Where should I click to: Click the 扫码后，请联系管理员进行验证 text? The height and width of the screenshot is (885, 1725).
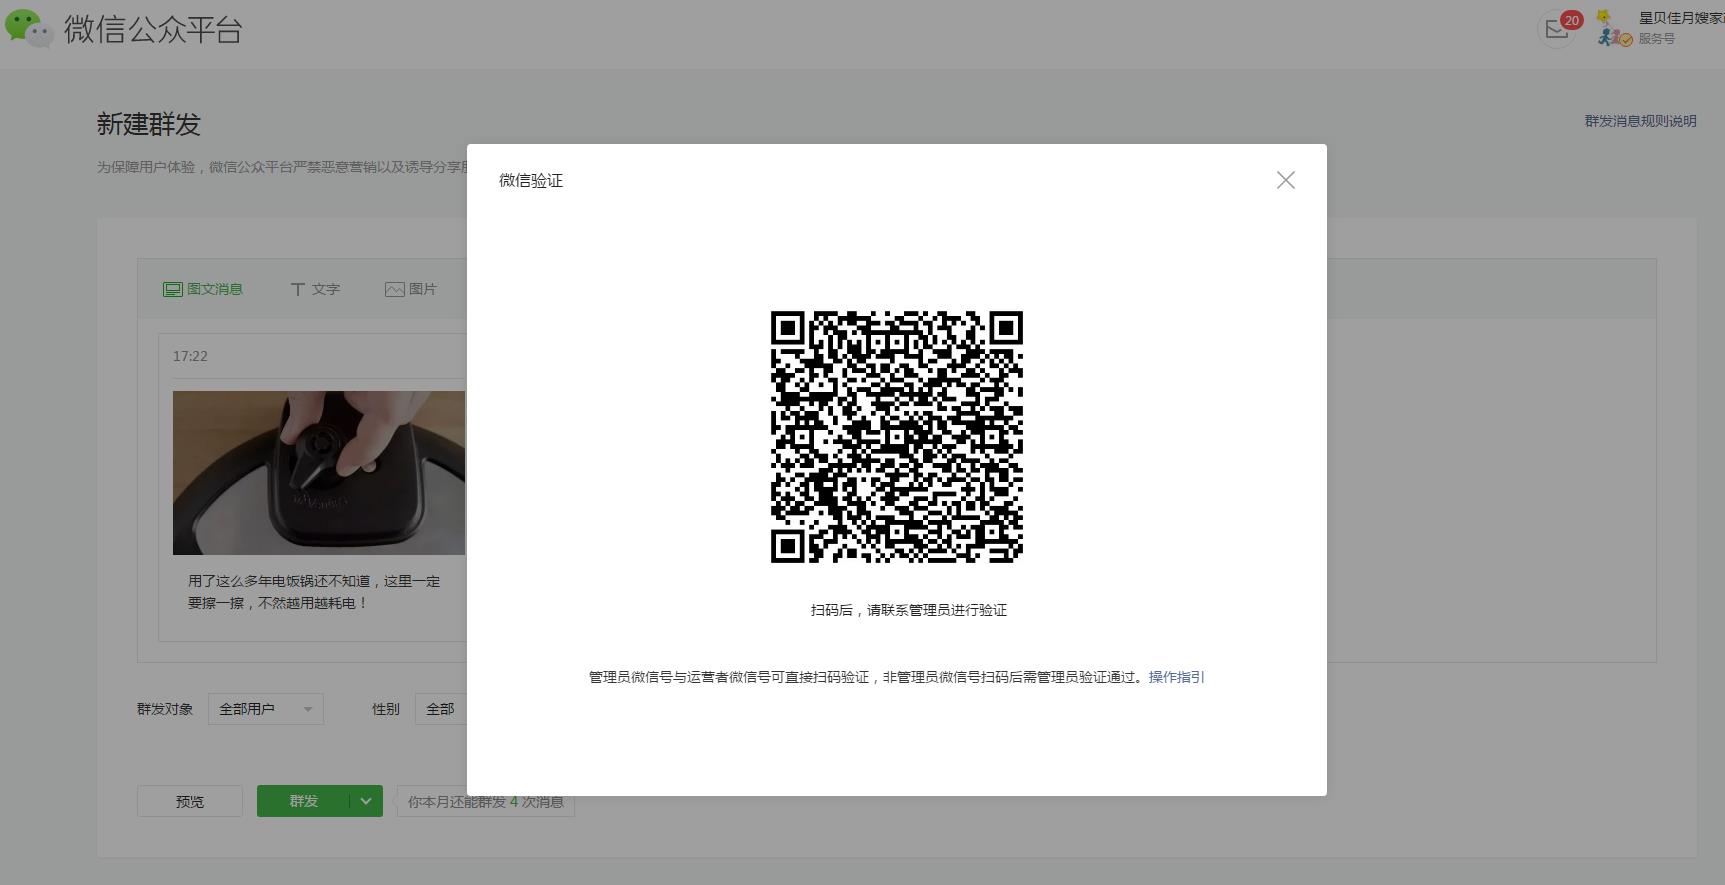pyautogui.click(x=909, y=610)
